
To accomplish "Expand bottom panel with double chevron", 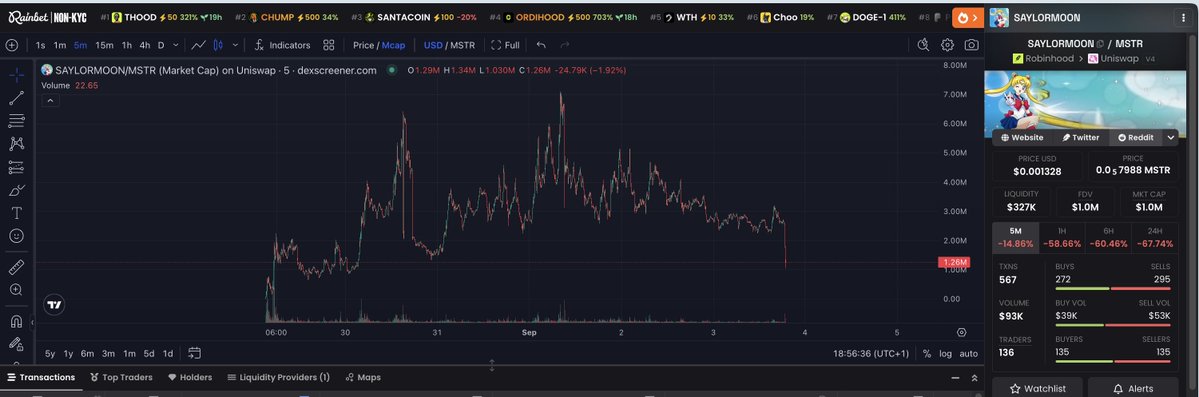I will [974, 378].
